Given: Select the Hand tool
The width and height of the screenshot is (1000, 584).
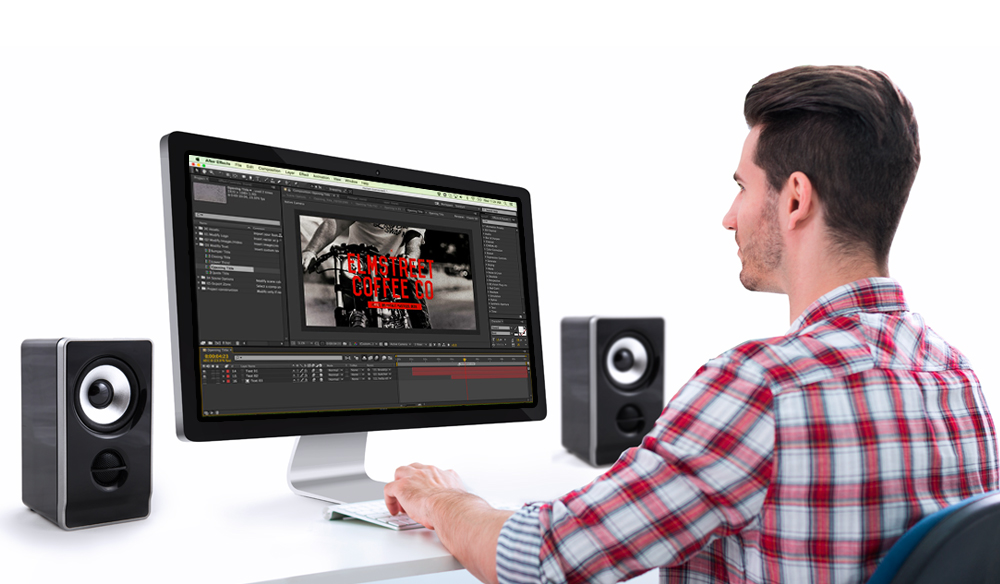Looking at the screenshot, I should (x=205, y=171).
